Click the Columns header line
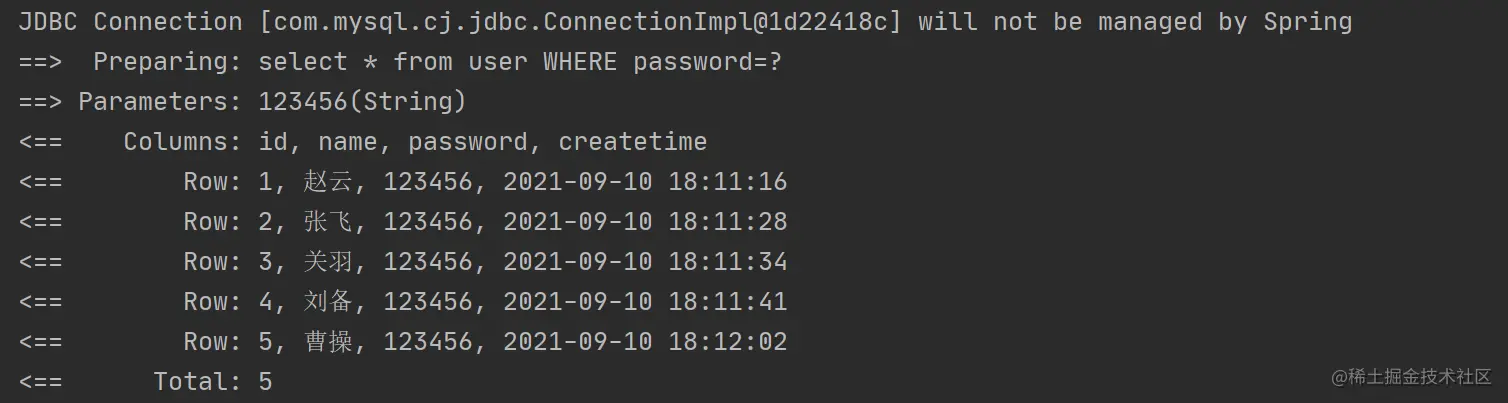This screenshot has width=1508, height=403. (362, 142)
